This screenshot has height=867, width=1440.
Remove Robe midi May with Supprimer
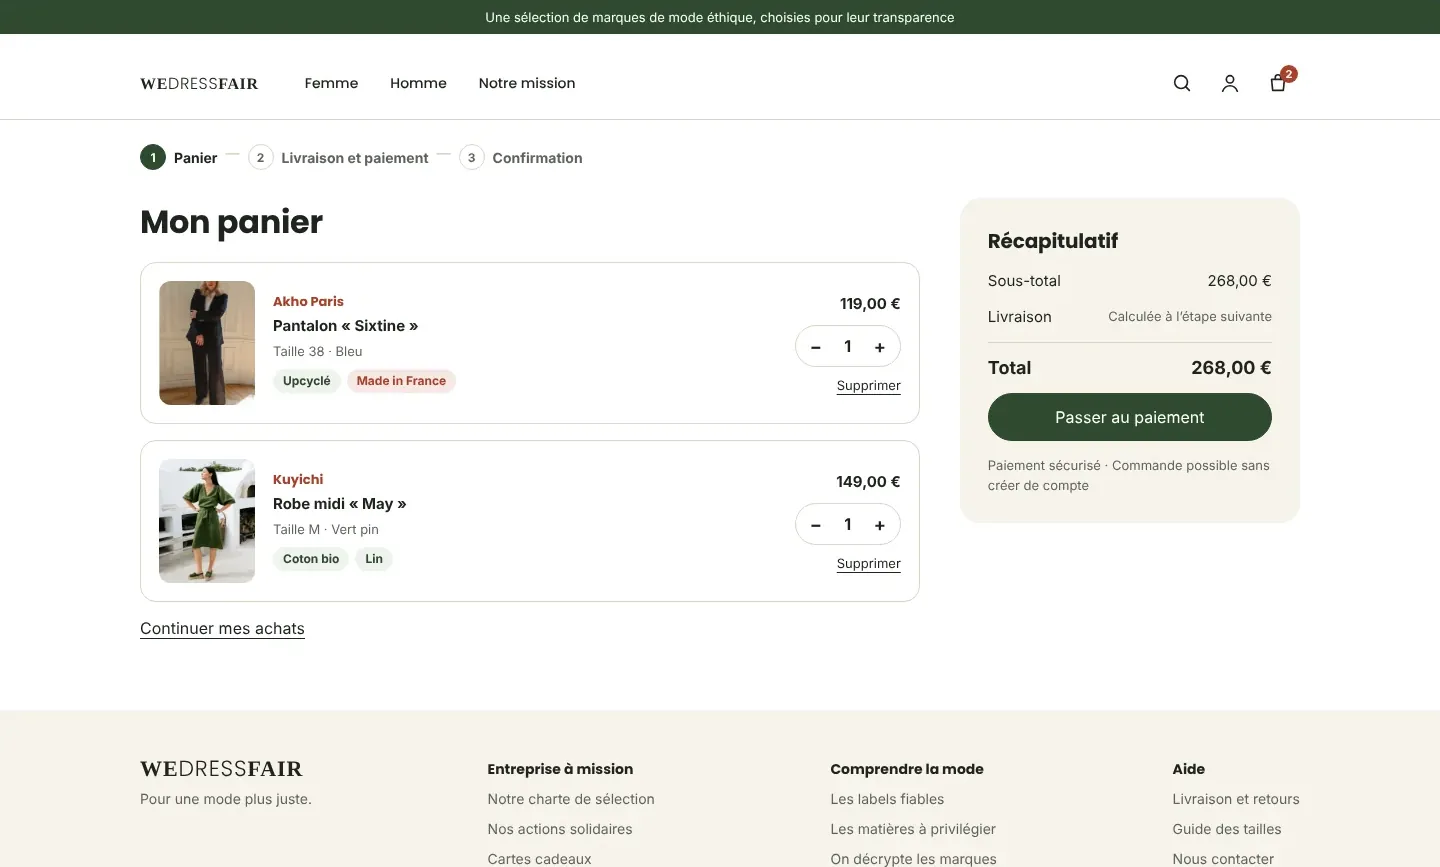[x=869, y=564]
